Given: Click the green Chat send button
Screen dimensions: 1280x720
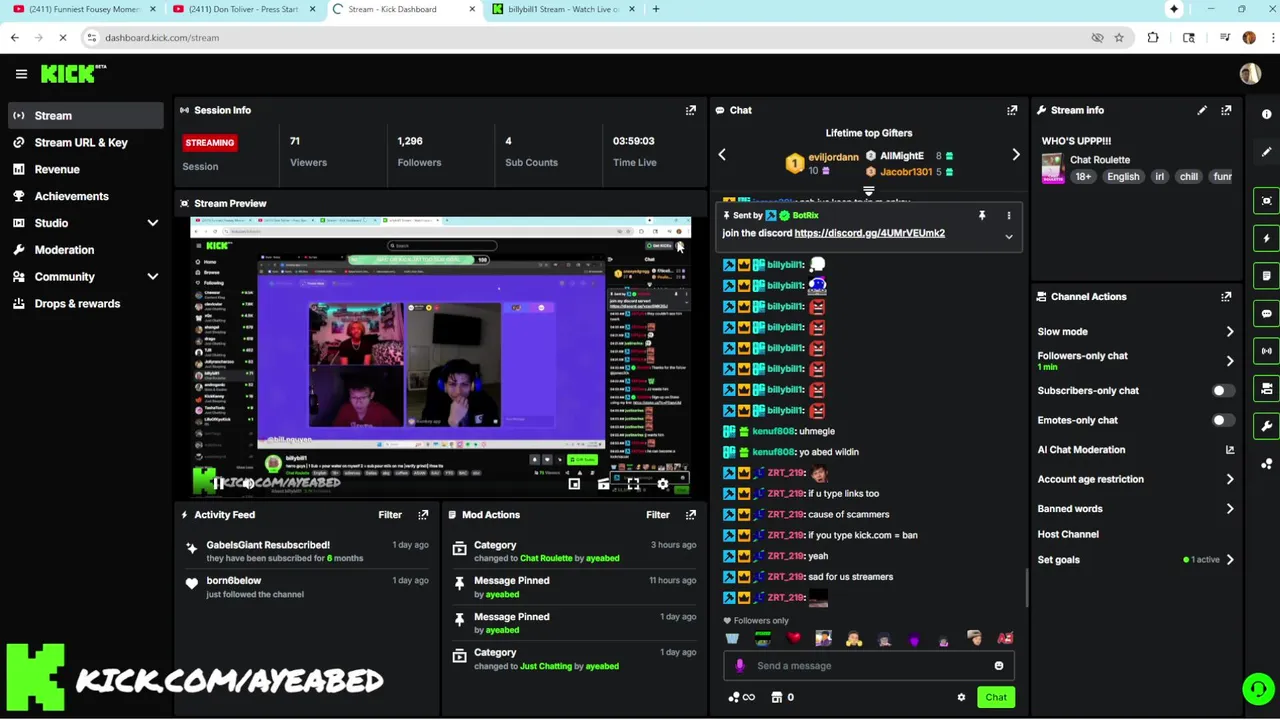Looking at the screenshot, I should coord(996,698).
